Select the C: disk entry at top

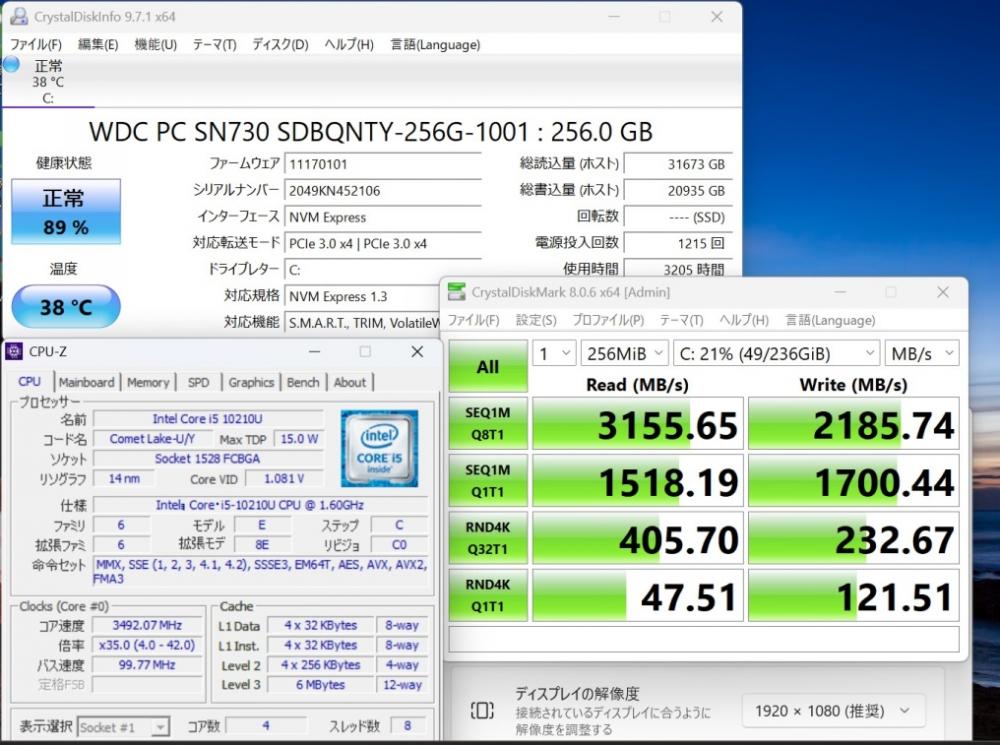48,82
